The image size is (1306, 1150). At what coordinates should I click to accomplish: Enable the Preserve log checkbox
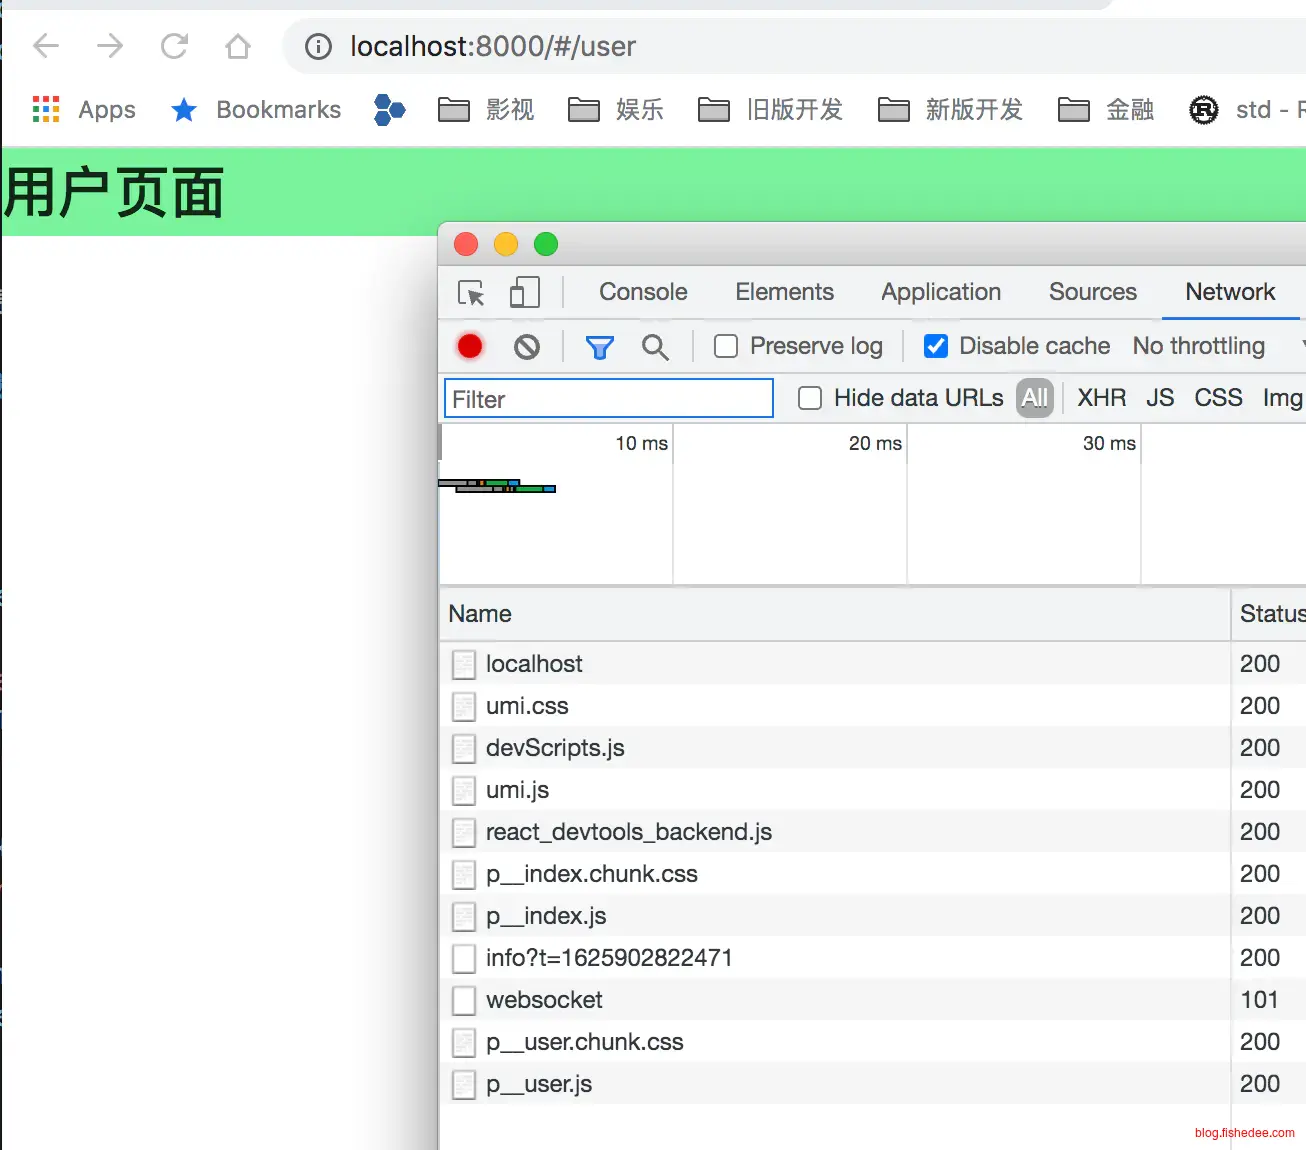pyautogui.click(x=726, y=346)
